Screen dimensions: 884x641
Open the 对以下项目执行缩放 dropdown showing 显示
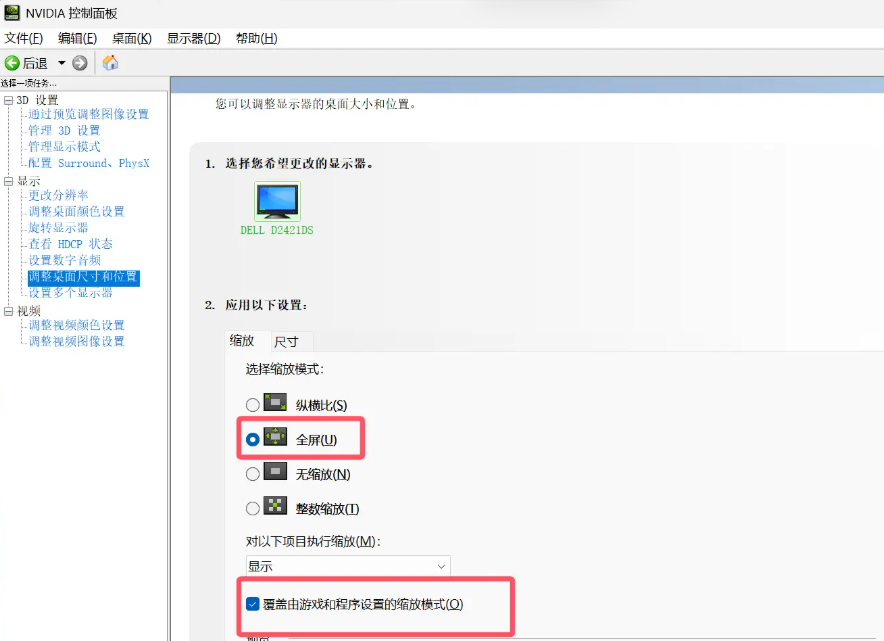point(348,566)
